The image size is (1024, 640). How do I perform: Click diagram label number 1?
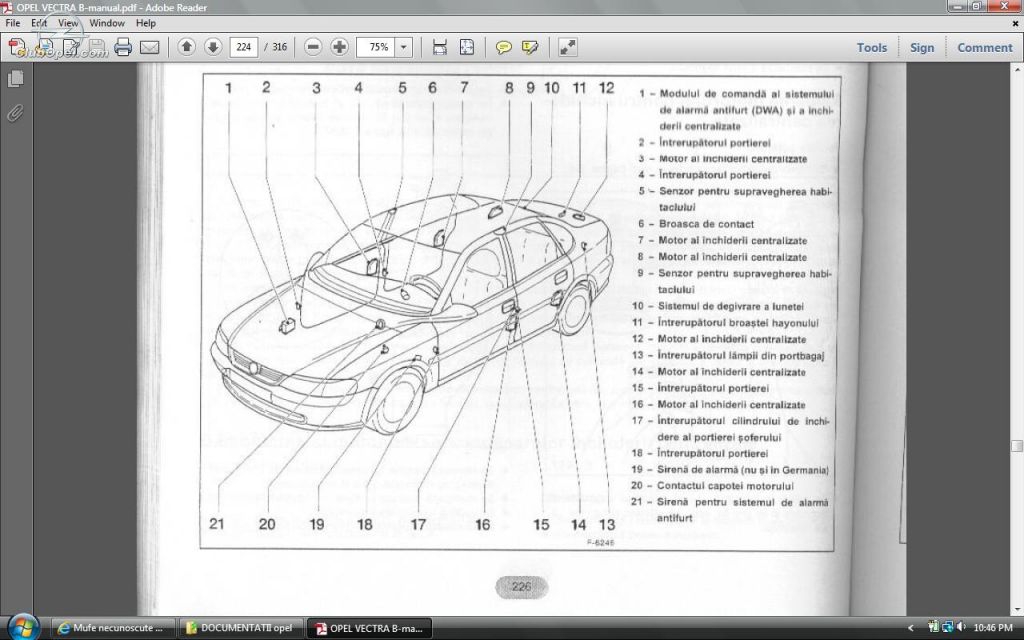click(228, 88)
